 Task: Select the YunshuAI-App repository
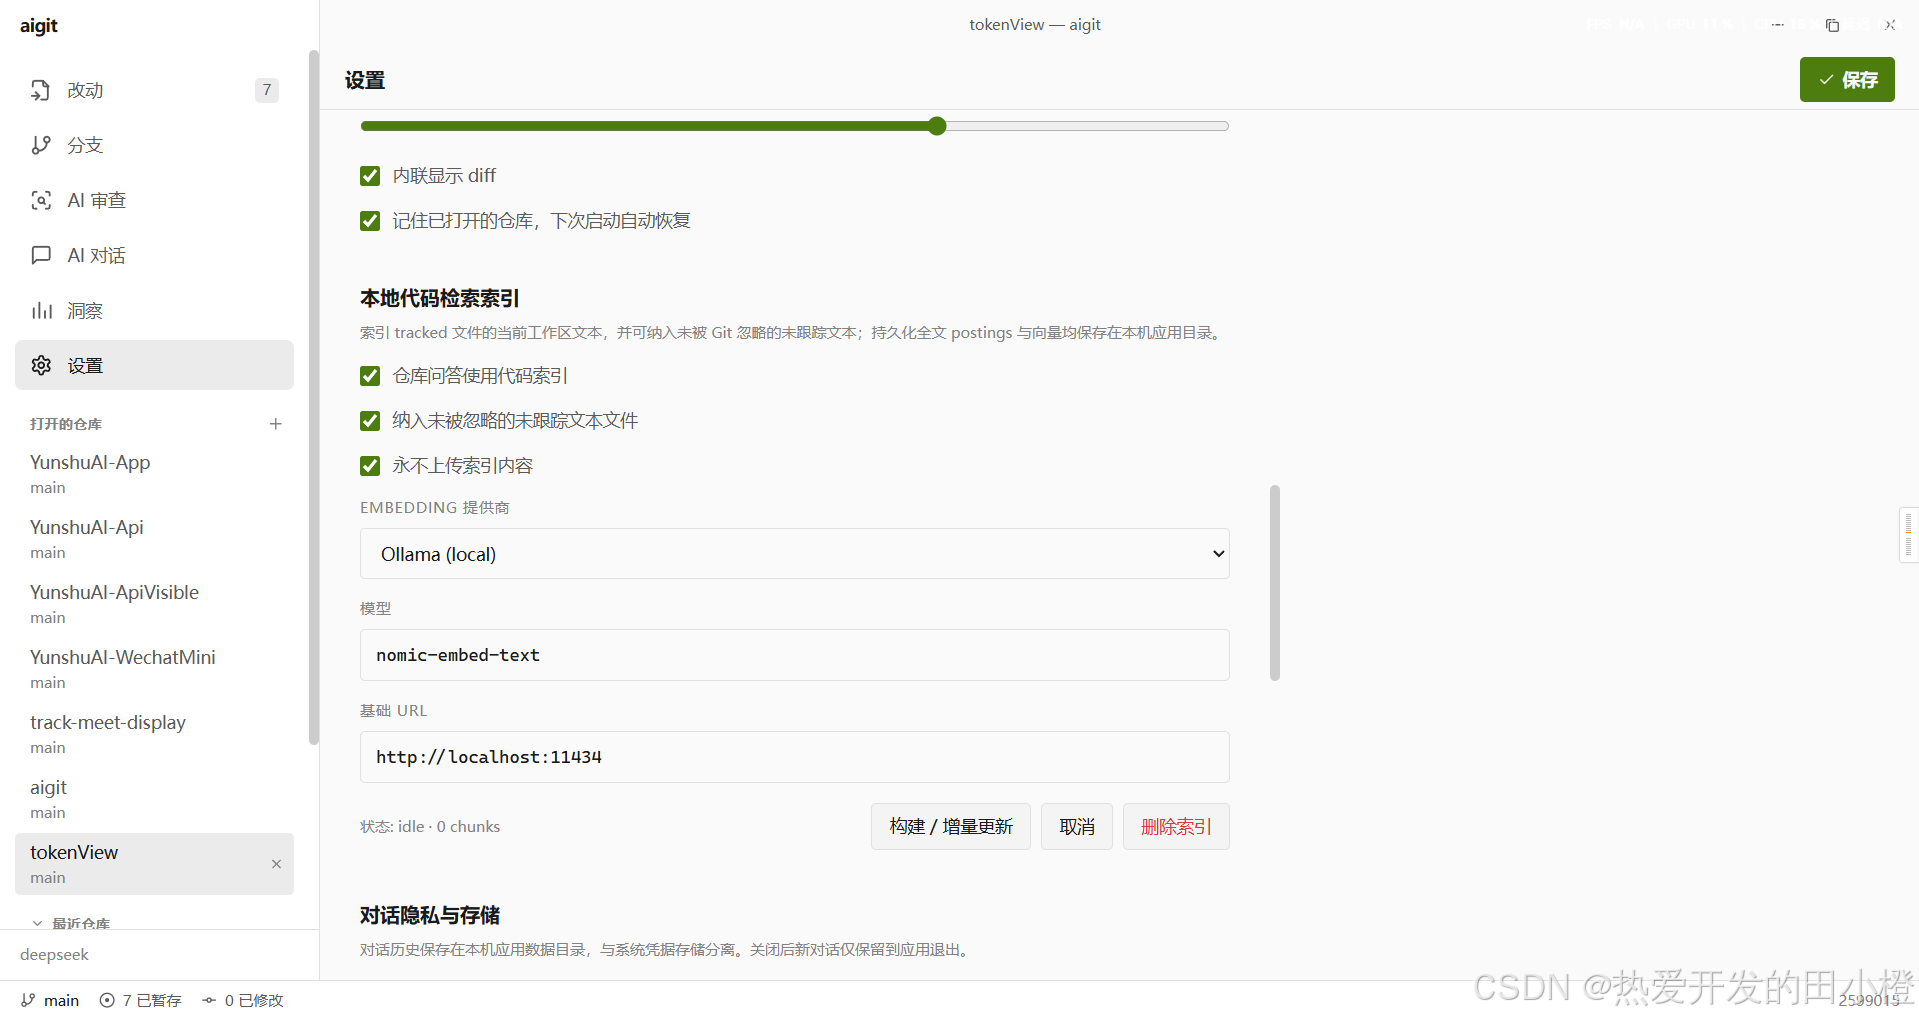(x=154, y=474)
